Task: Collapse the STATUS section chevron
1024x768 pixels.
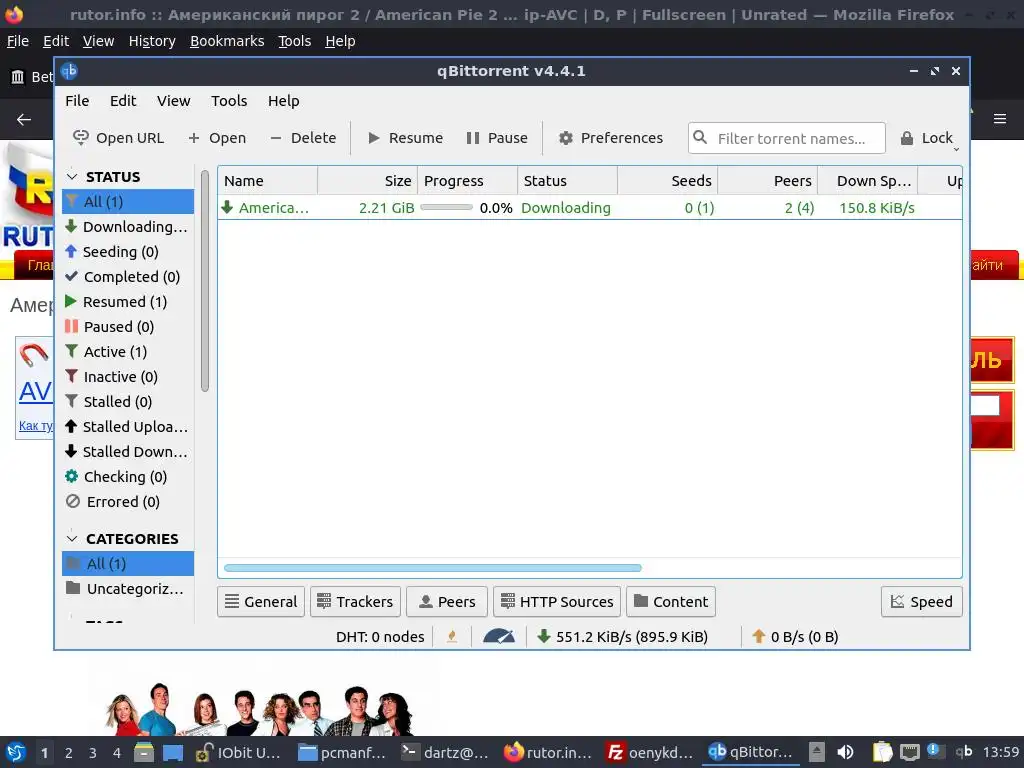Action: 72,176
